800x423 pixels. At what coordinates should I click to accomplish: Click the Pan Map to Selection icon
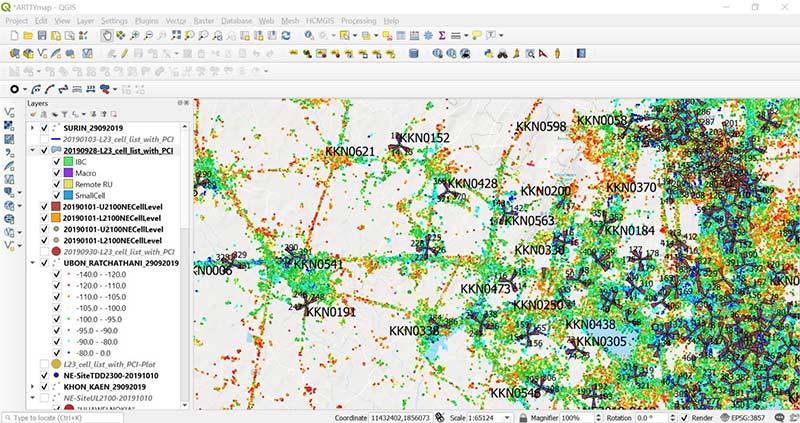120,35
